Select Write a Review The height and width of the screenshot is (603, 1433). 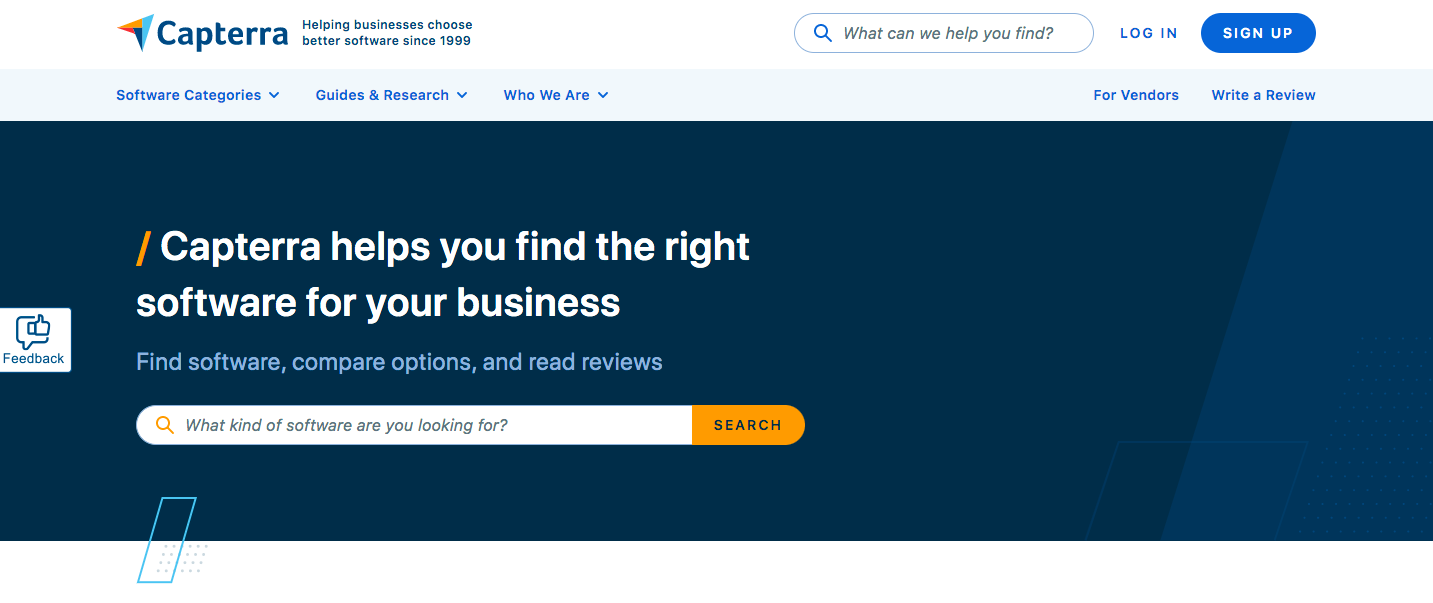tap(1263, 95)
